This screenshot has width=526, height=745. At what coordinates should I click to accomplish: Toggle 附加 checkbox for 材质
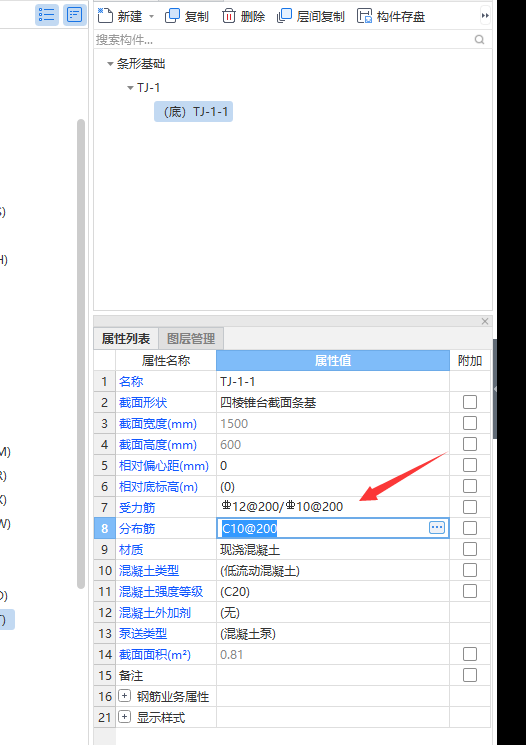(469, 549)
